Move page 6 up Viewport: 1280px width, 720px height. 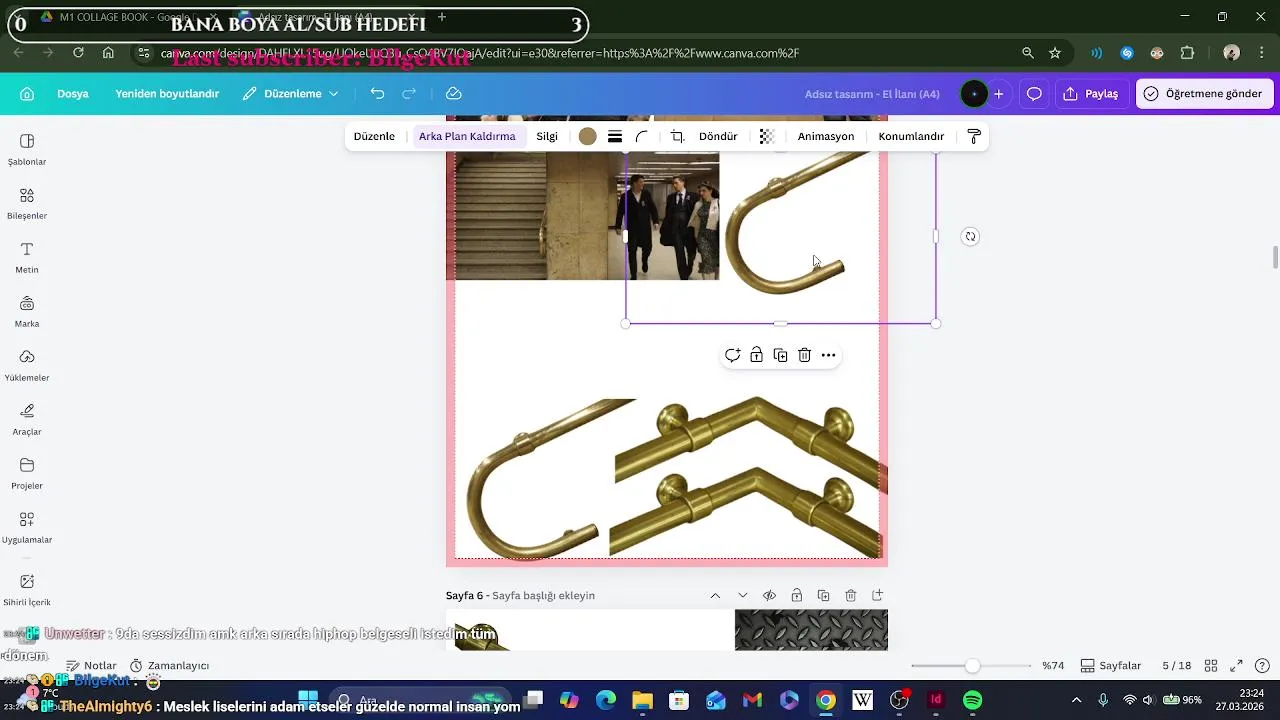point(715,595)
